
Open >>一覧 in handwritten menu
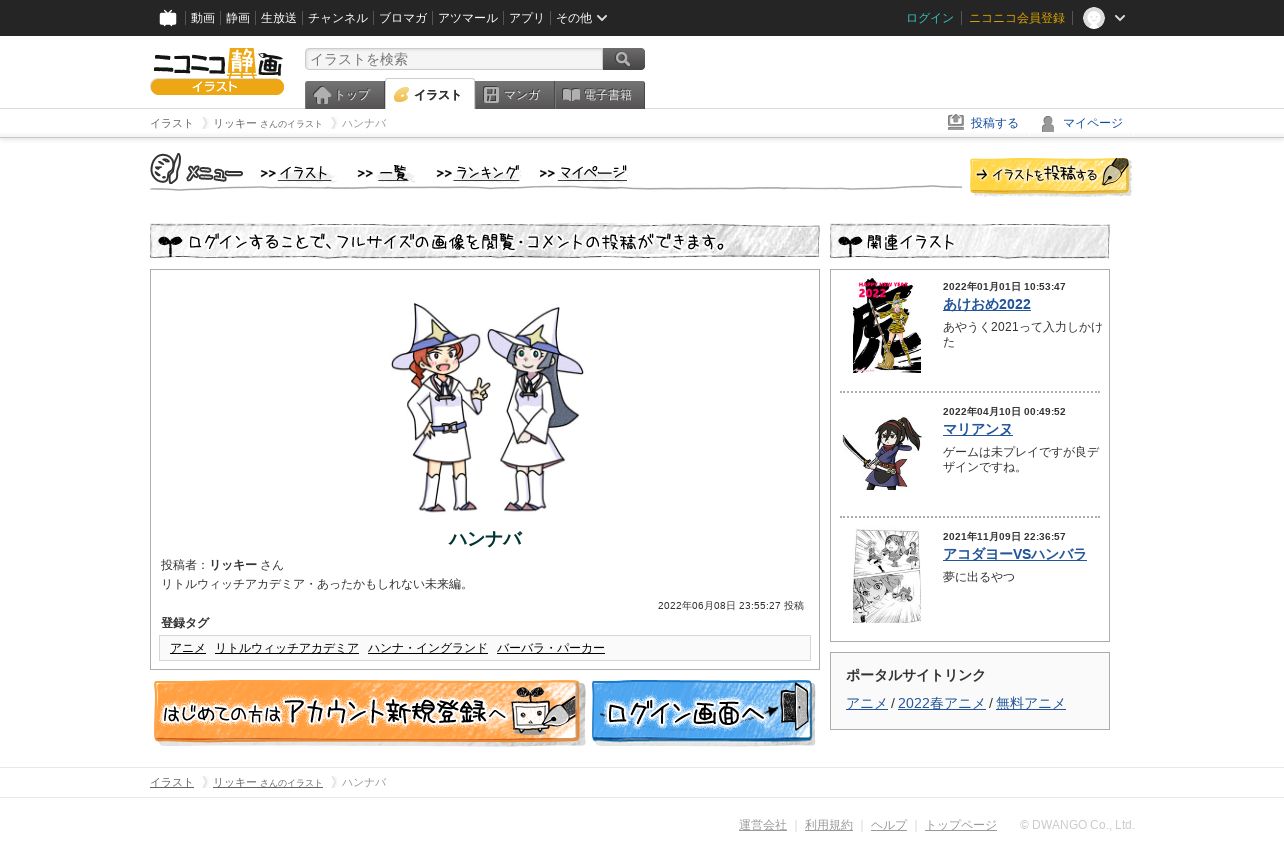(x=384, y=173)
